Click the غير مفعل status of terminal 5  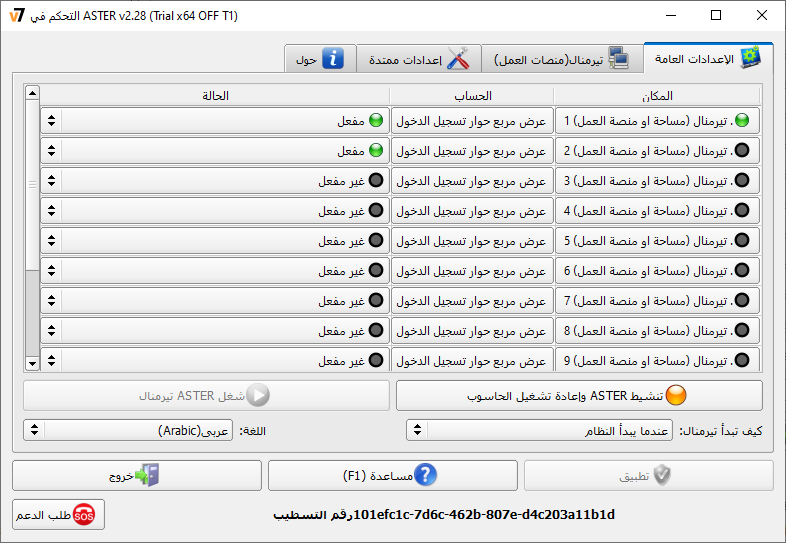tap(215, 241)
